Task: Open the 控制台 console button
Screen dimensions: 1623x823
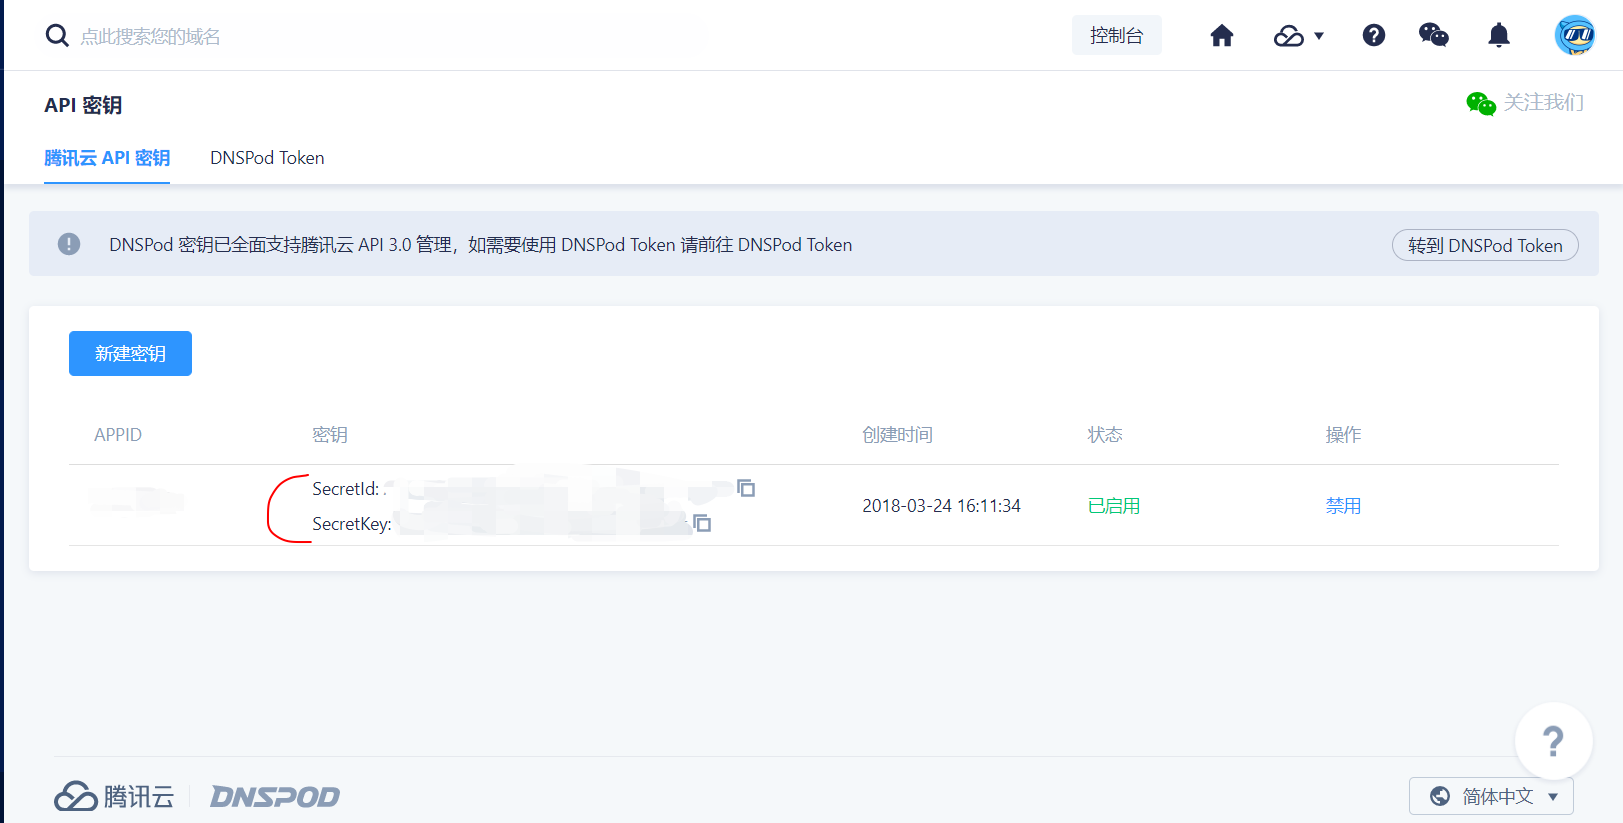Action: (x=1116, y=35)
